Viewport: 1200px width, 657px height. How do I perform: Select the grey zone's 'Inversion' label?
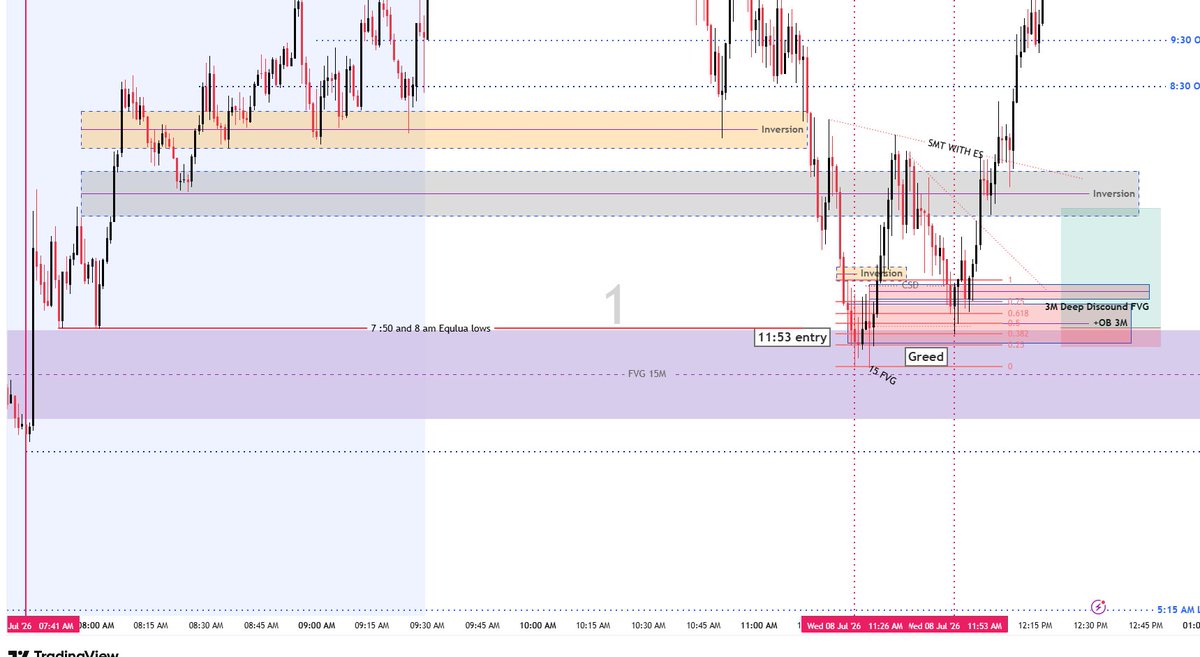pyautogui.click(x=1114, y=193)
